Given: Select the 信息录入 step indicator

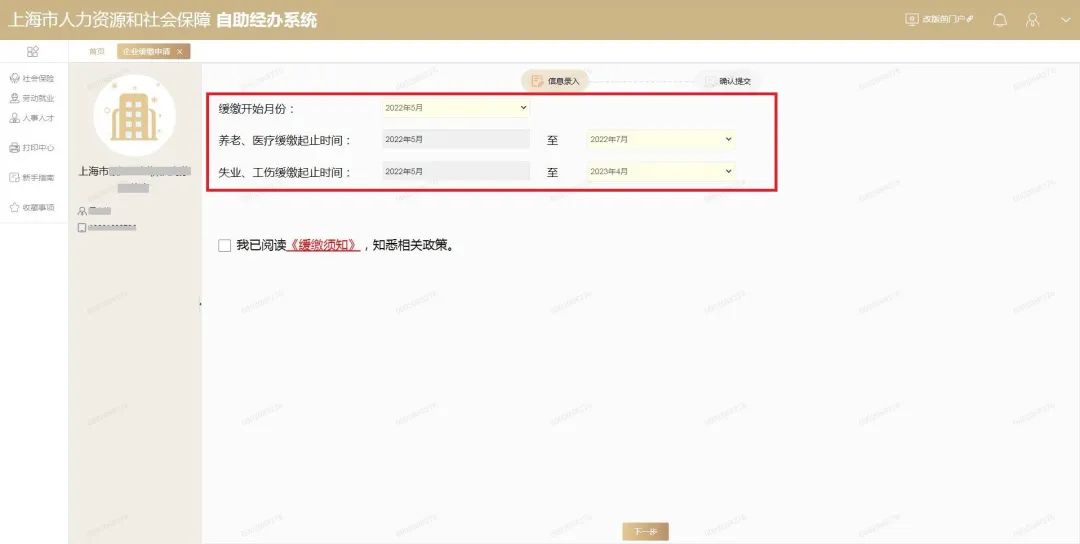Looking at the screenshot, I should 555,81.
